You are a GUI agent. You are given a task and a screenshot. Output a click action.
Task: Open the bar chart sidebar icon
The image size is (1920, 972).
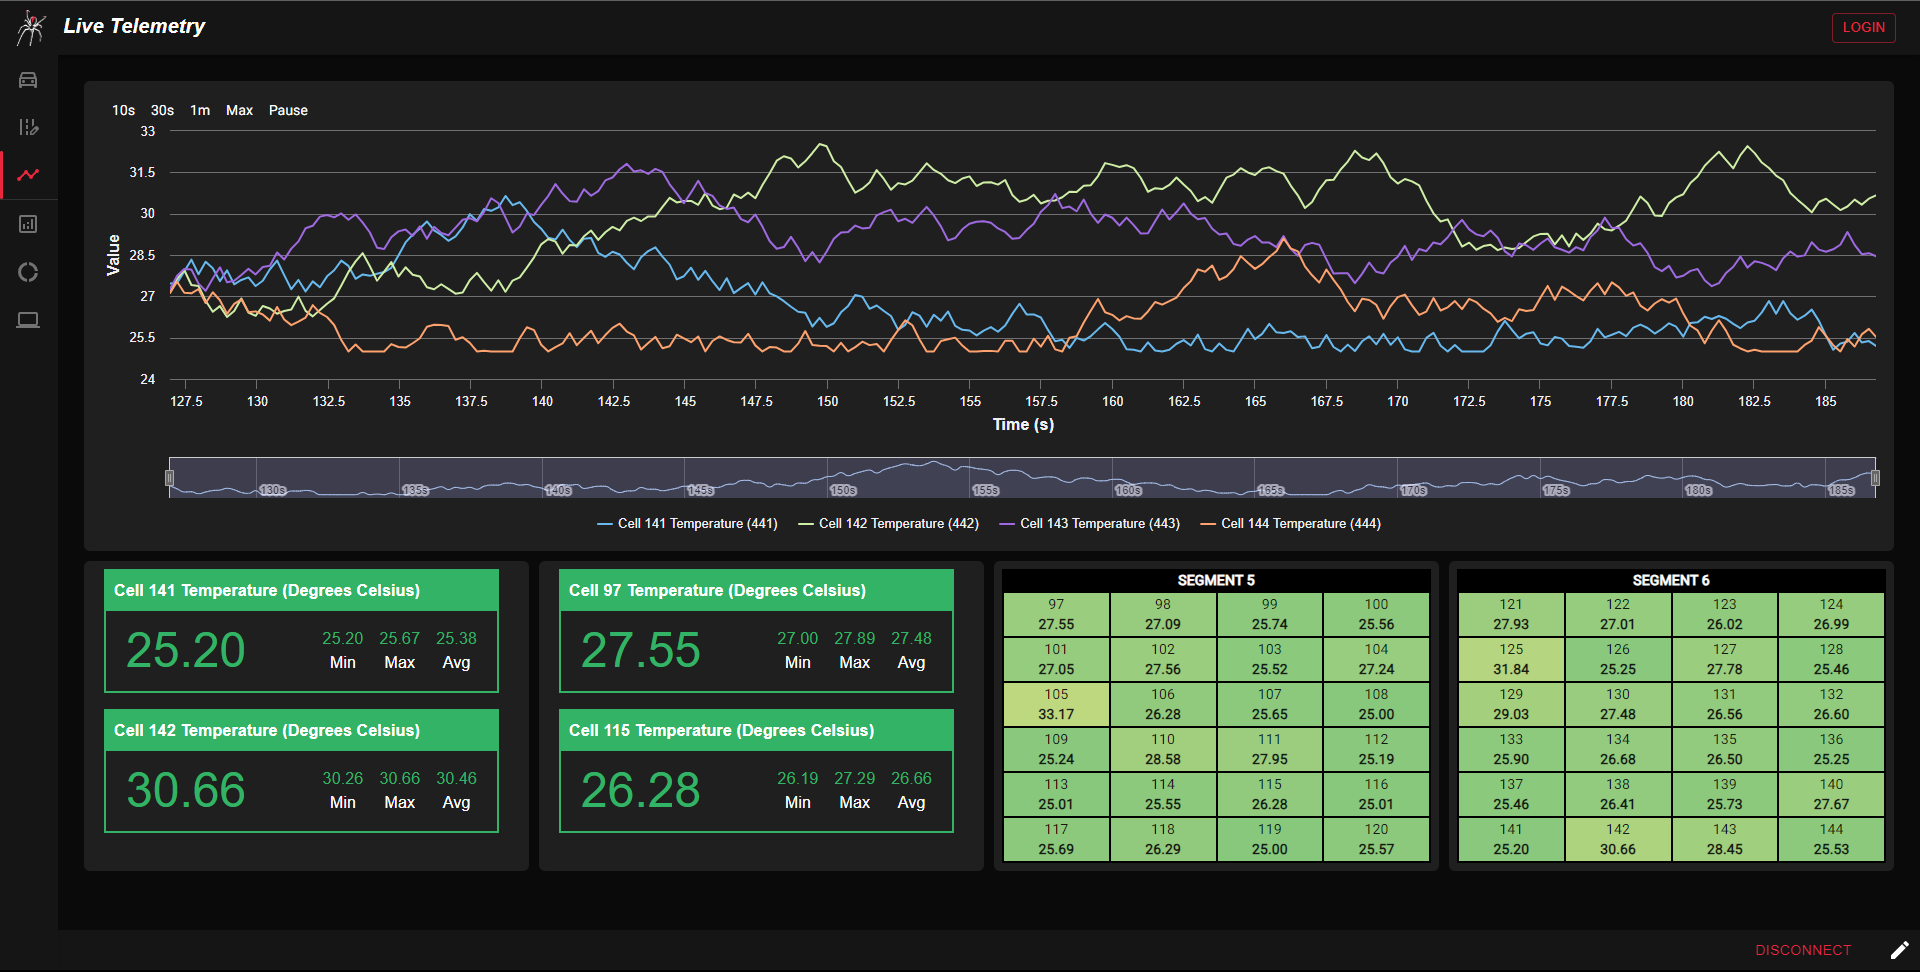(x=28, y=224)
